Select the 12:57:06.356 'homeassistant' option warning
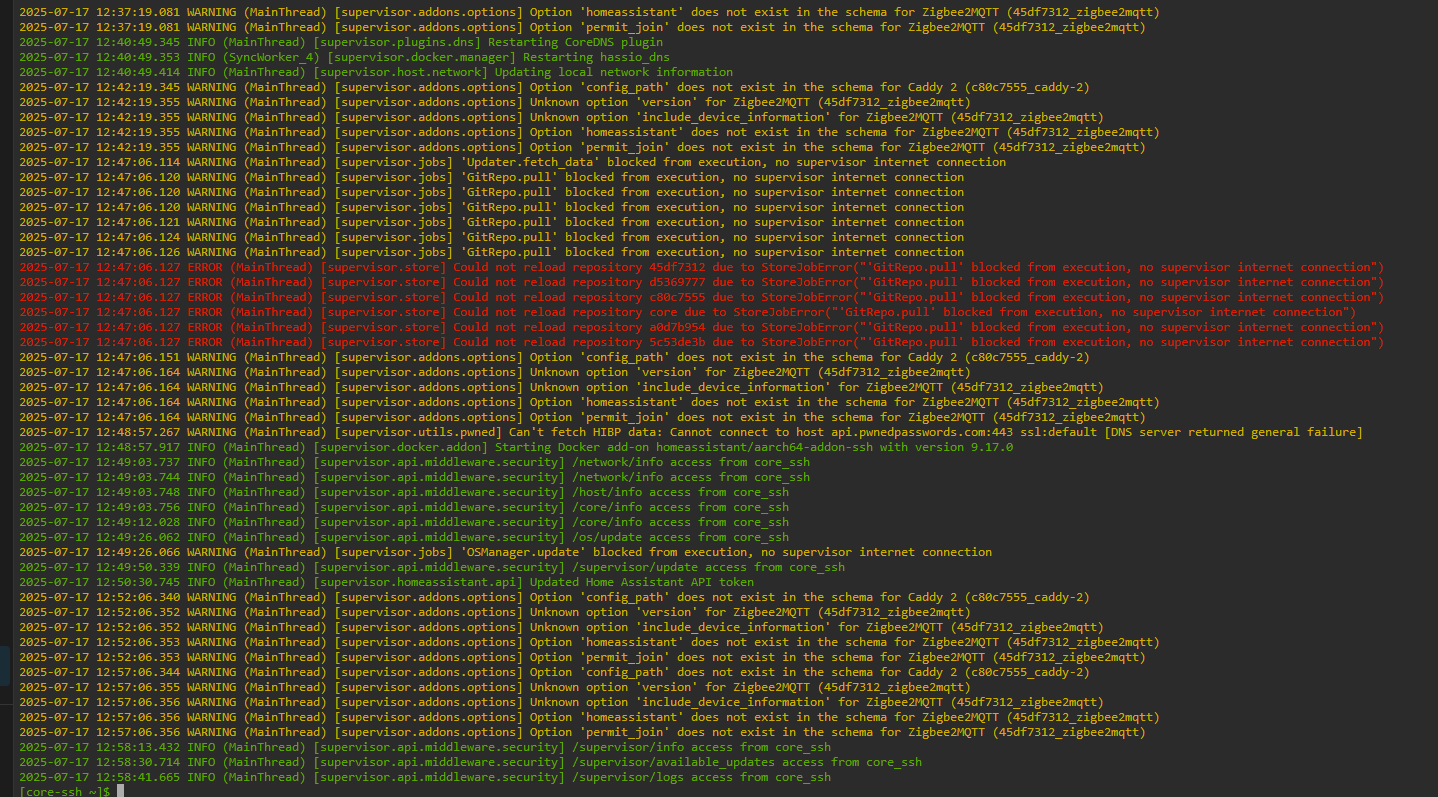 pyautogui.click(x=590, y=717)
